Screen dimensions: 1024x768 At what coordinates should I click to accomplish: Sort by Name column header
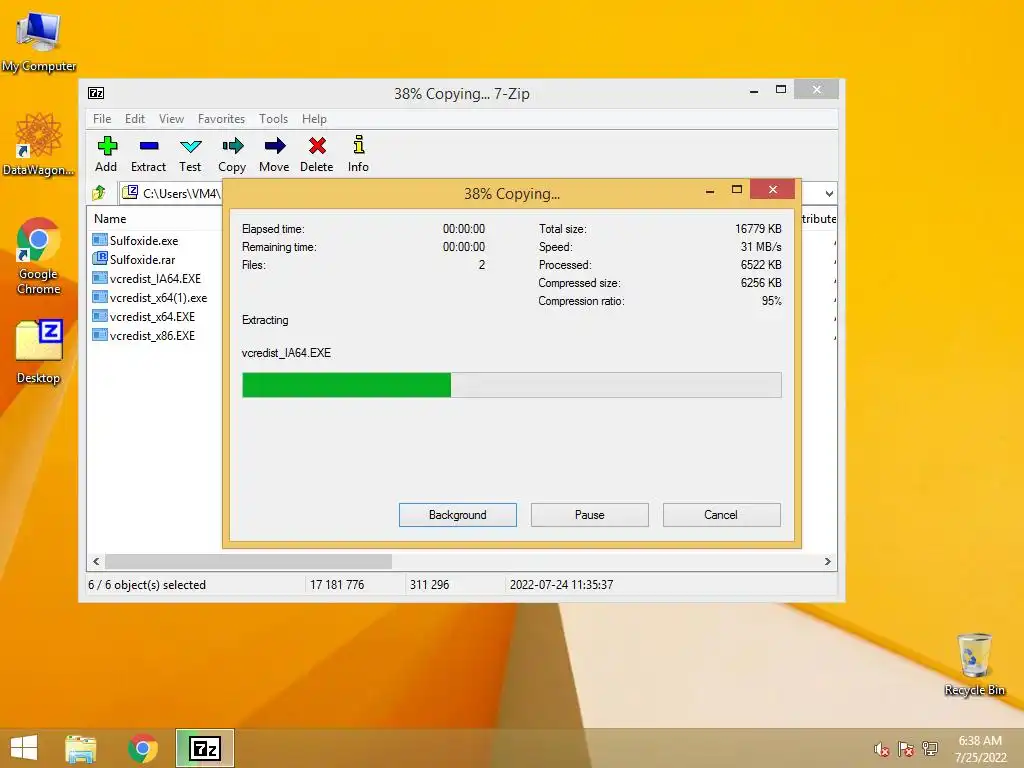coord(110,219)
